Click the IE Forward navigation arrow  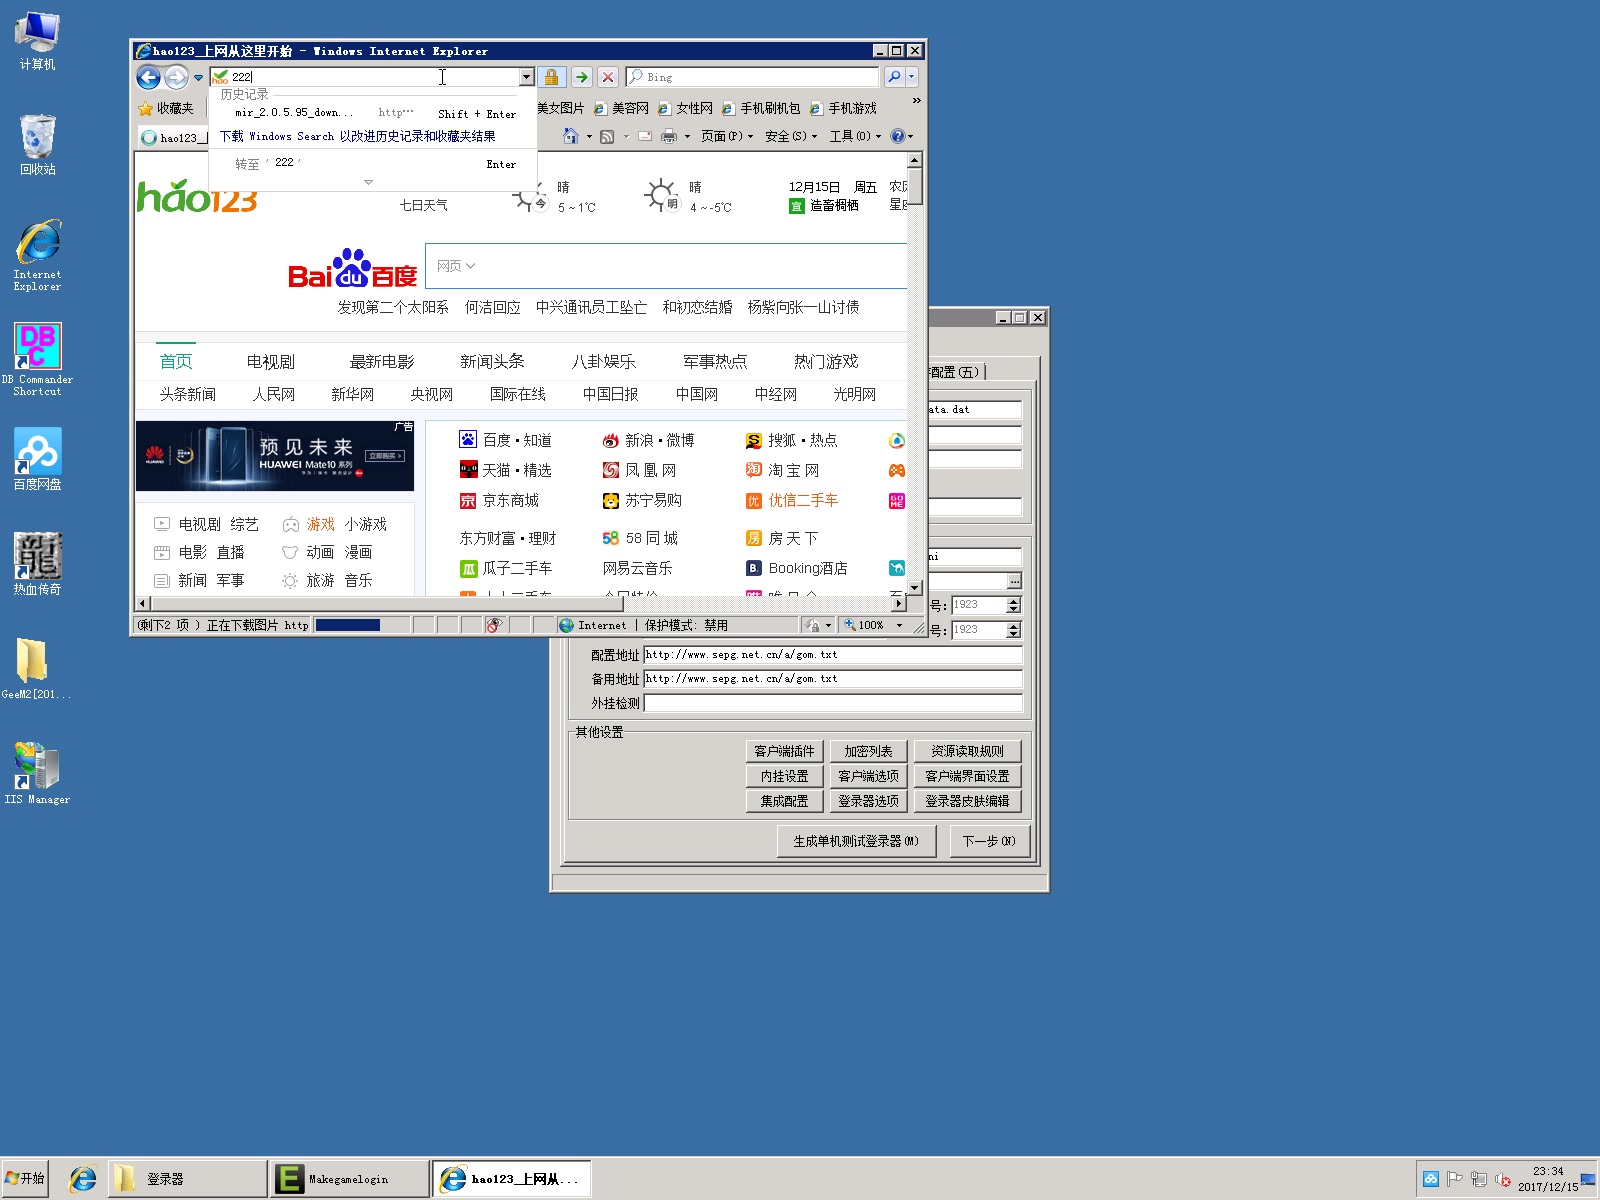pyautogui.click(x=176, y=77)
